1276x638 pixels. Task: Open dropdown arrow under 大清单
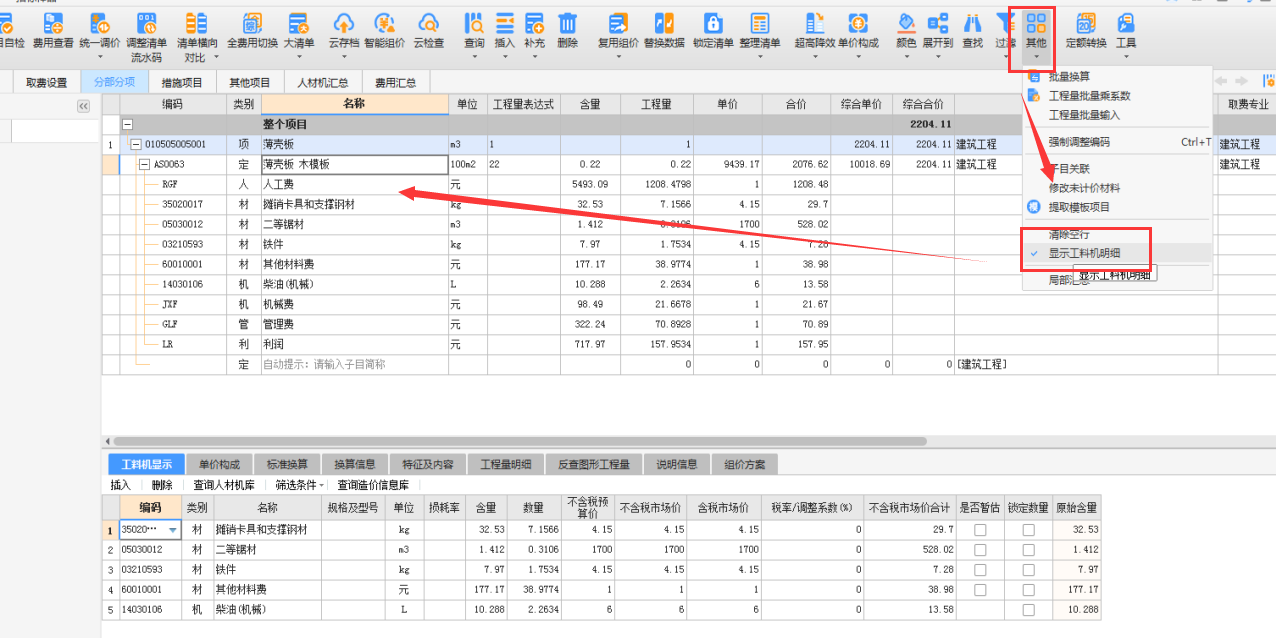click(299, 58)
